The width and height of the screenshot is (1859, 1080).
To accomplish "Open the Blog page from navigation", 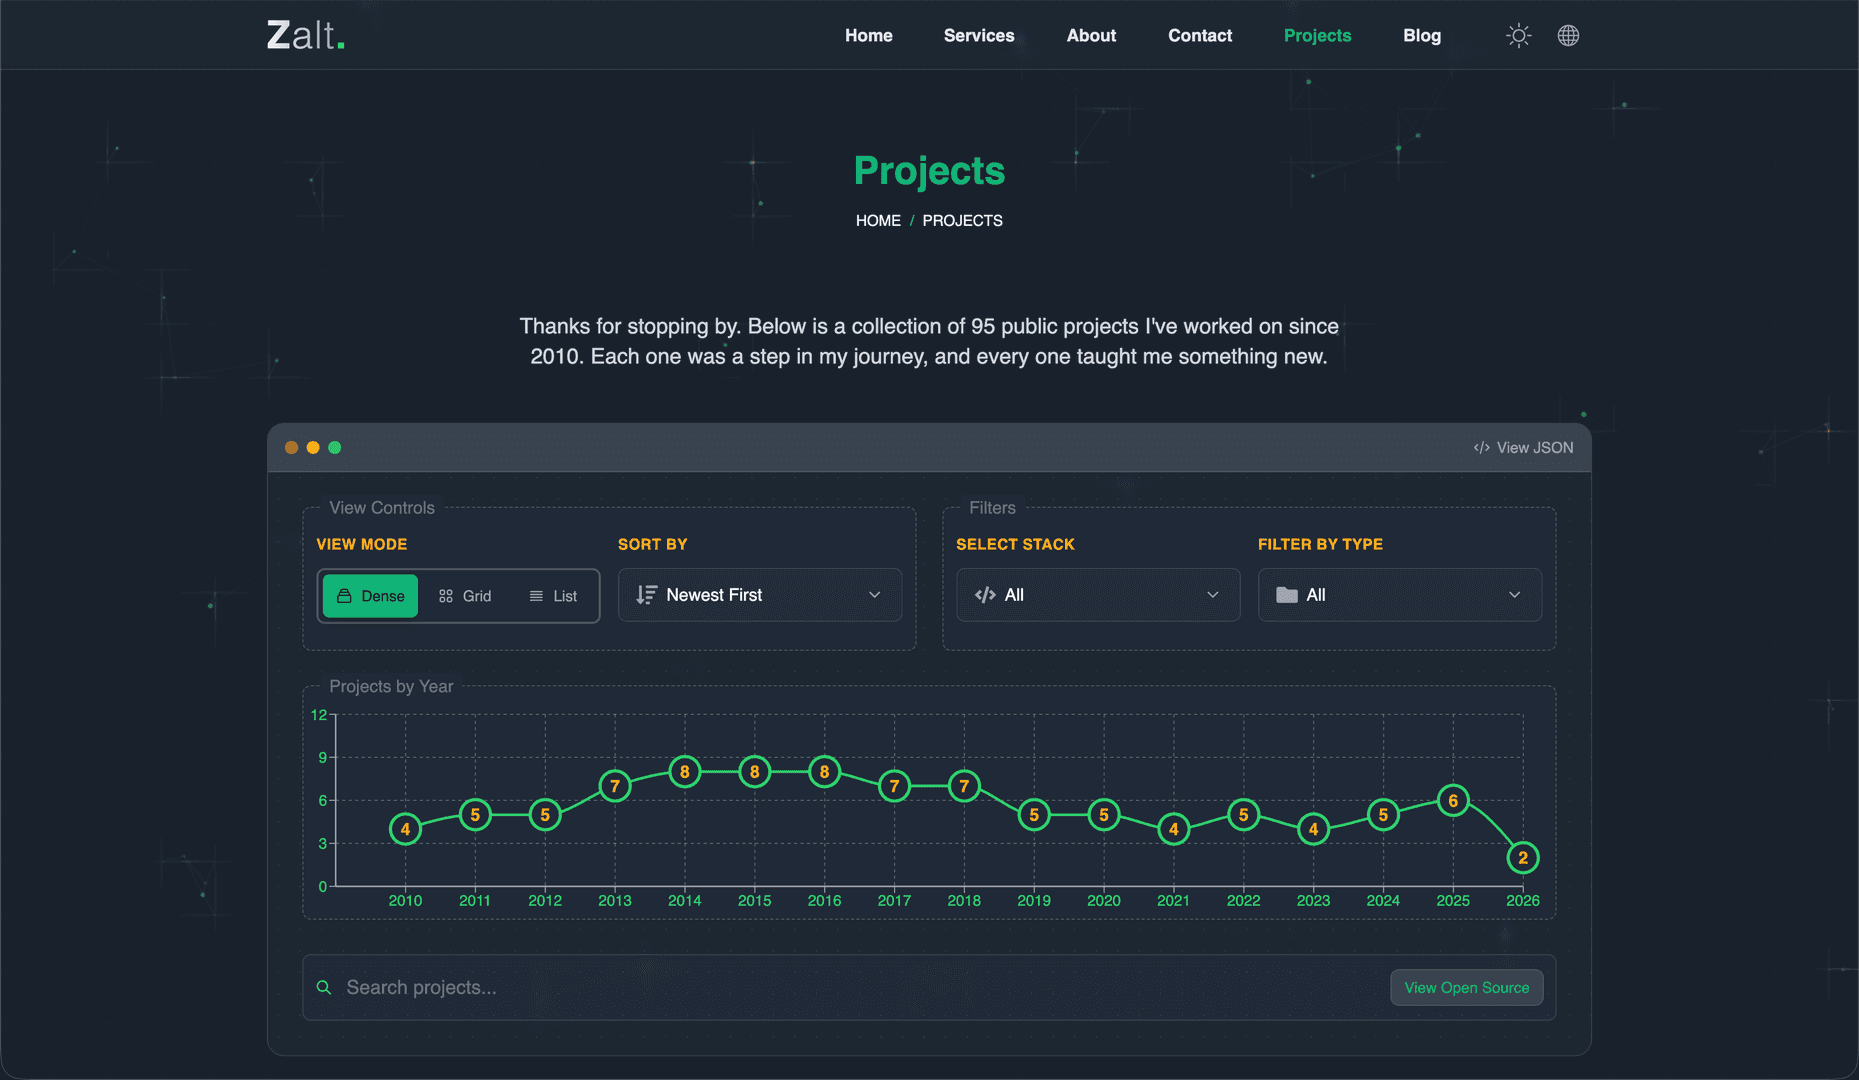I will pos(1421,36).
